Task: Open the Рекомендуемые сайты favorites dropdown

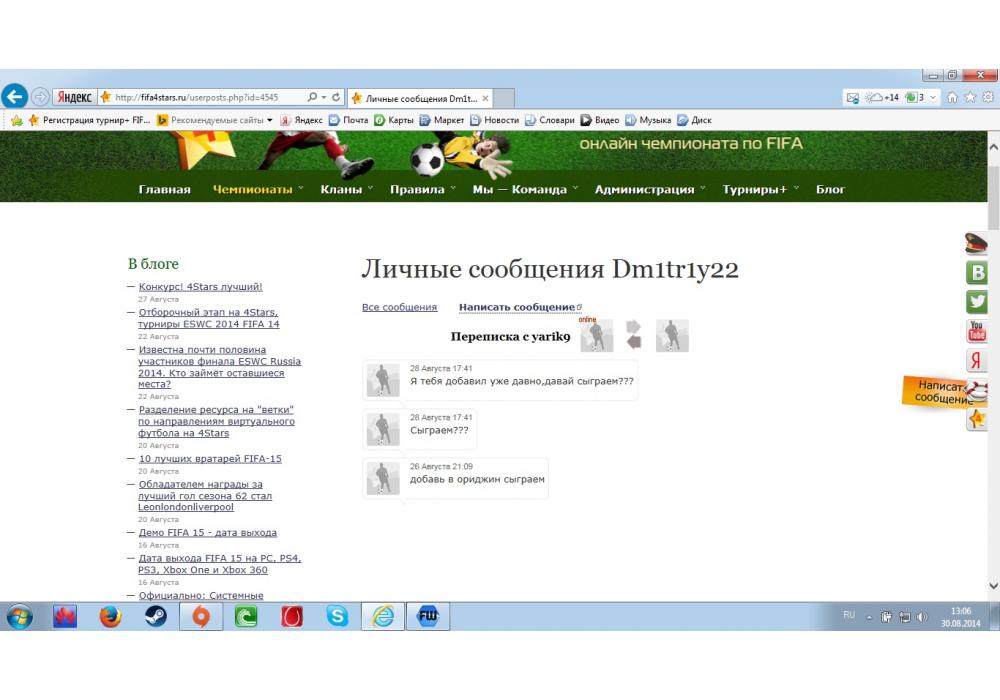Action: tap(215, 120)
